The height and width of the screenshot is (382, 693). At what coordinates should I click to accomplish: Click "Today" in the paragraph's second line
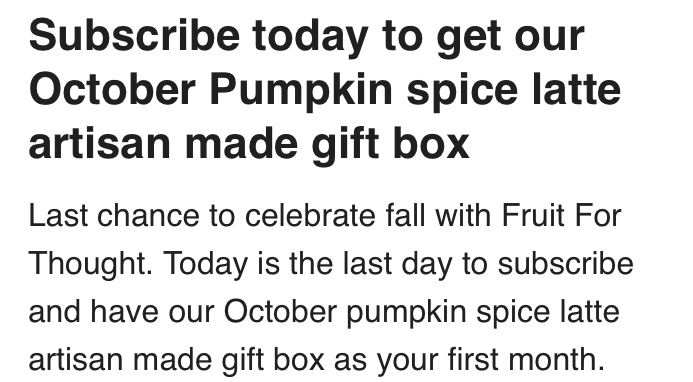click(x=206, y=265)
